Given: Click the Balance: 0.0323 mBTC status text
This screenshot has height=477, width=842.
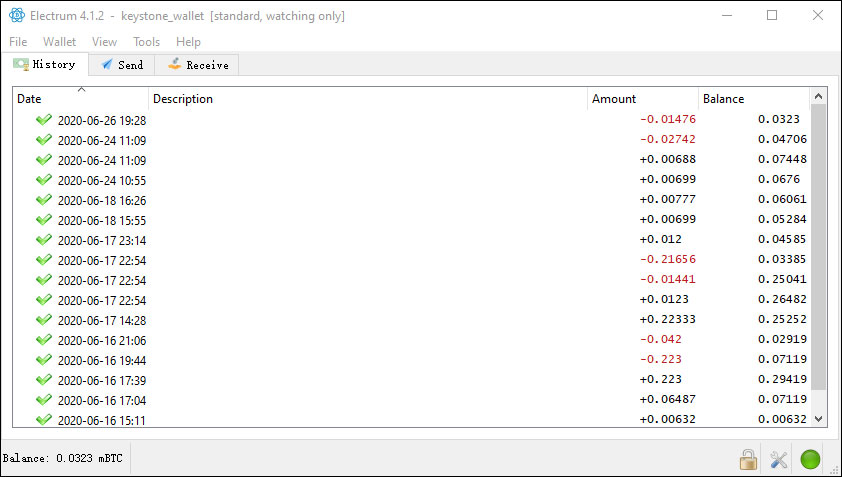Looking at the screenshot, I should pyautogui.click(x=63, y=459).
